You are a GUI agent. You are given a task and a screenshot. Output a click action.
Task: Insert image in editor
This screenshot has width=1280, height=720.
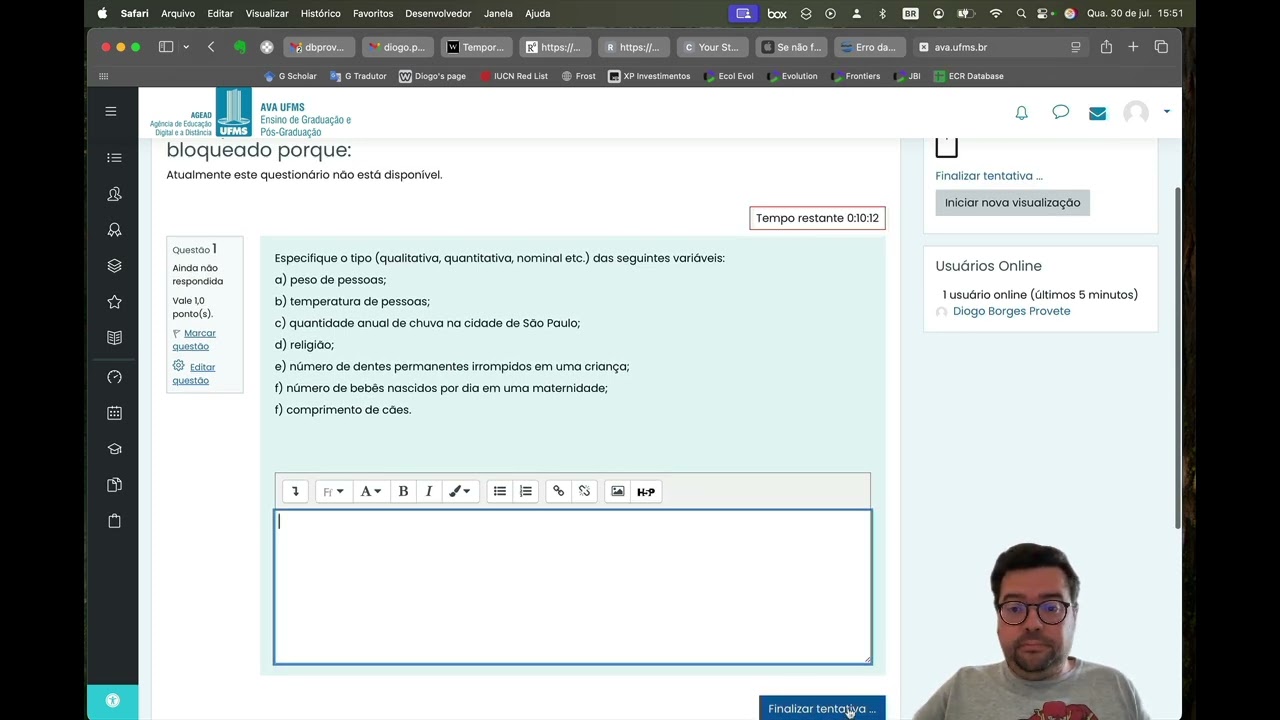tap(618, 491)
